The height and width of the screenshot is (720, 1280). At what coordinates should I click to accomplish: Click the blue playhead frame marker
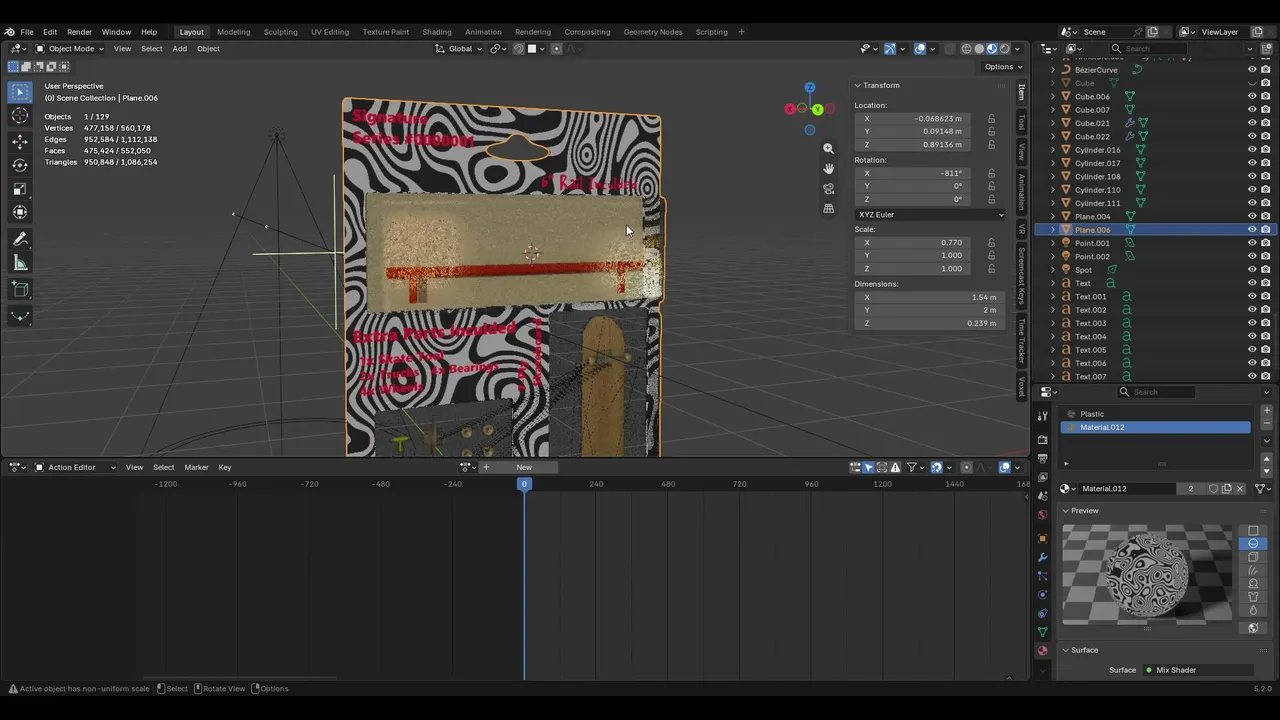pos(524,484)
